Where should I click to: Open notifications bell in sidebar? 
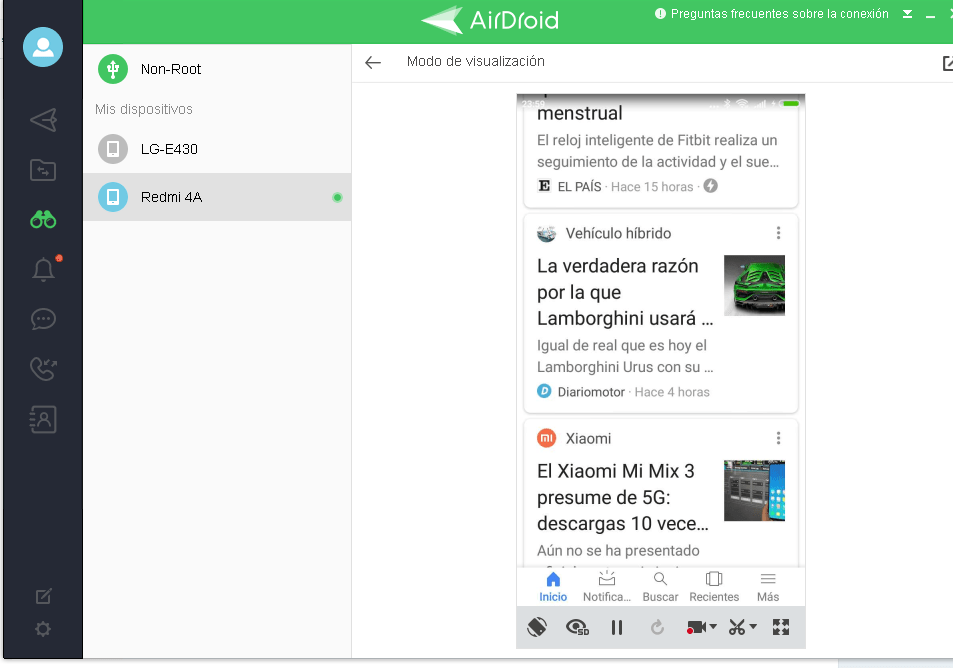43,270
